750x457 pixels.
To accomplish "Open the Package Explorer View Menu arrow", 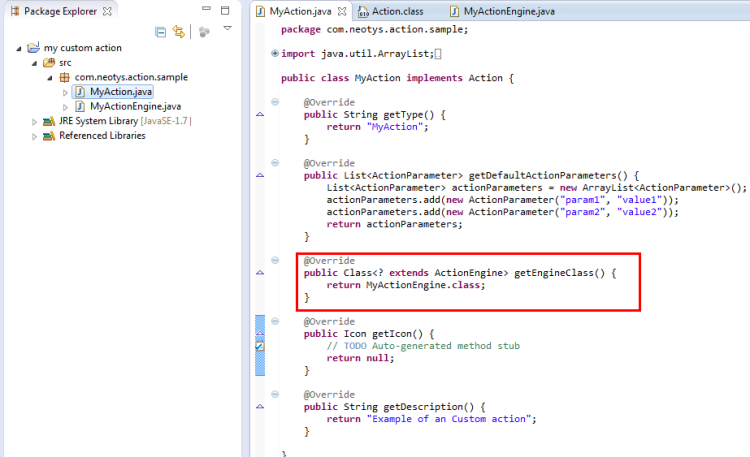I will [x=227, y=29].
